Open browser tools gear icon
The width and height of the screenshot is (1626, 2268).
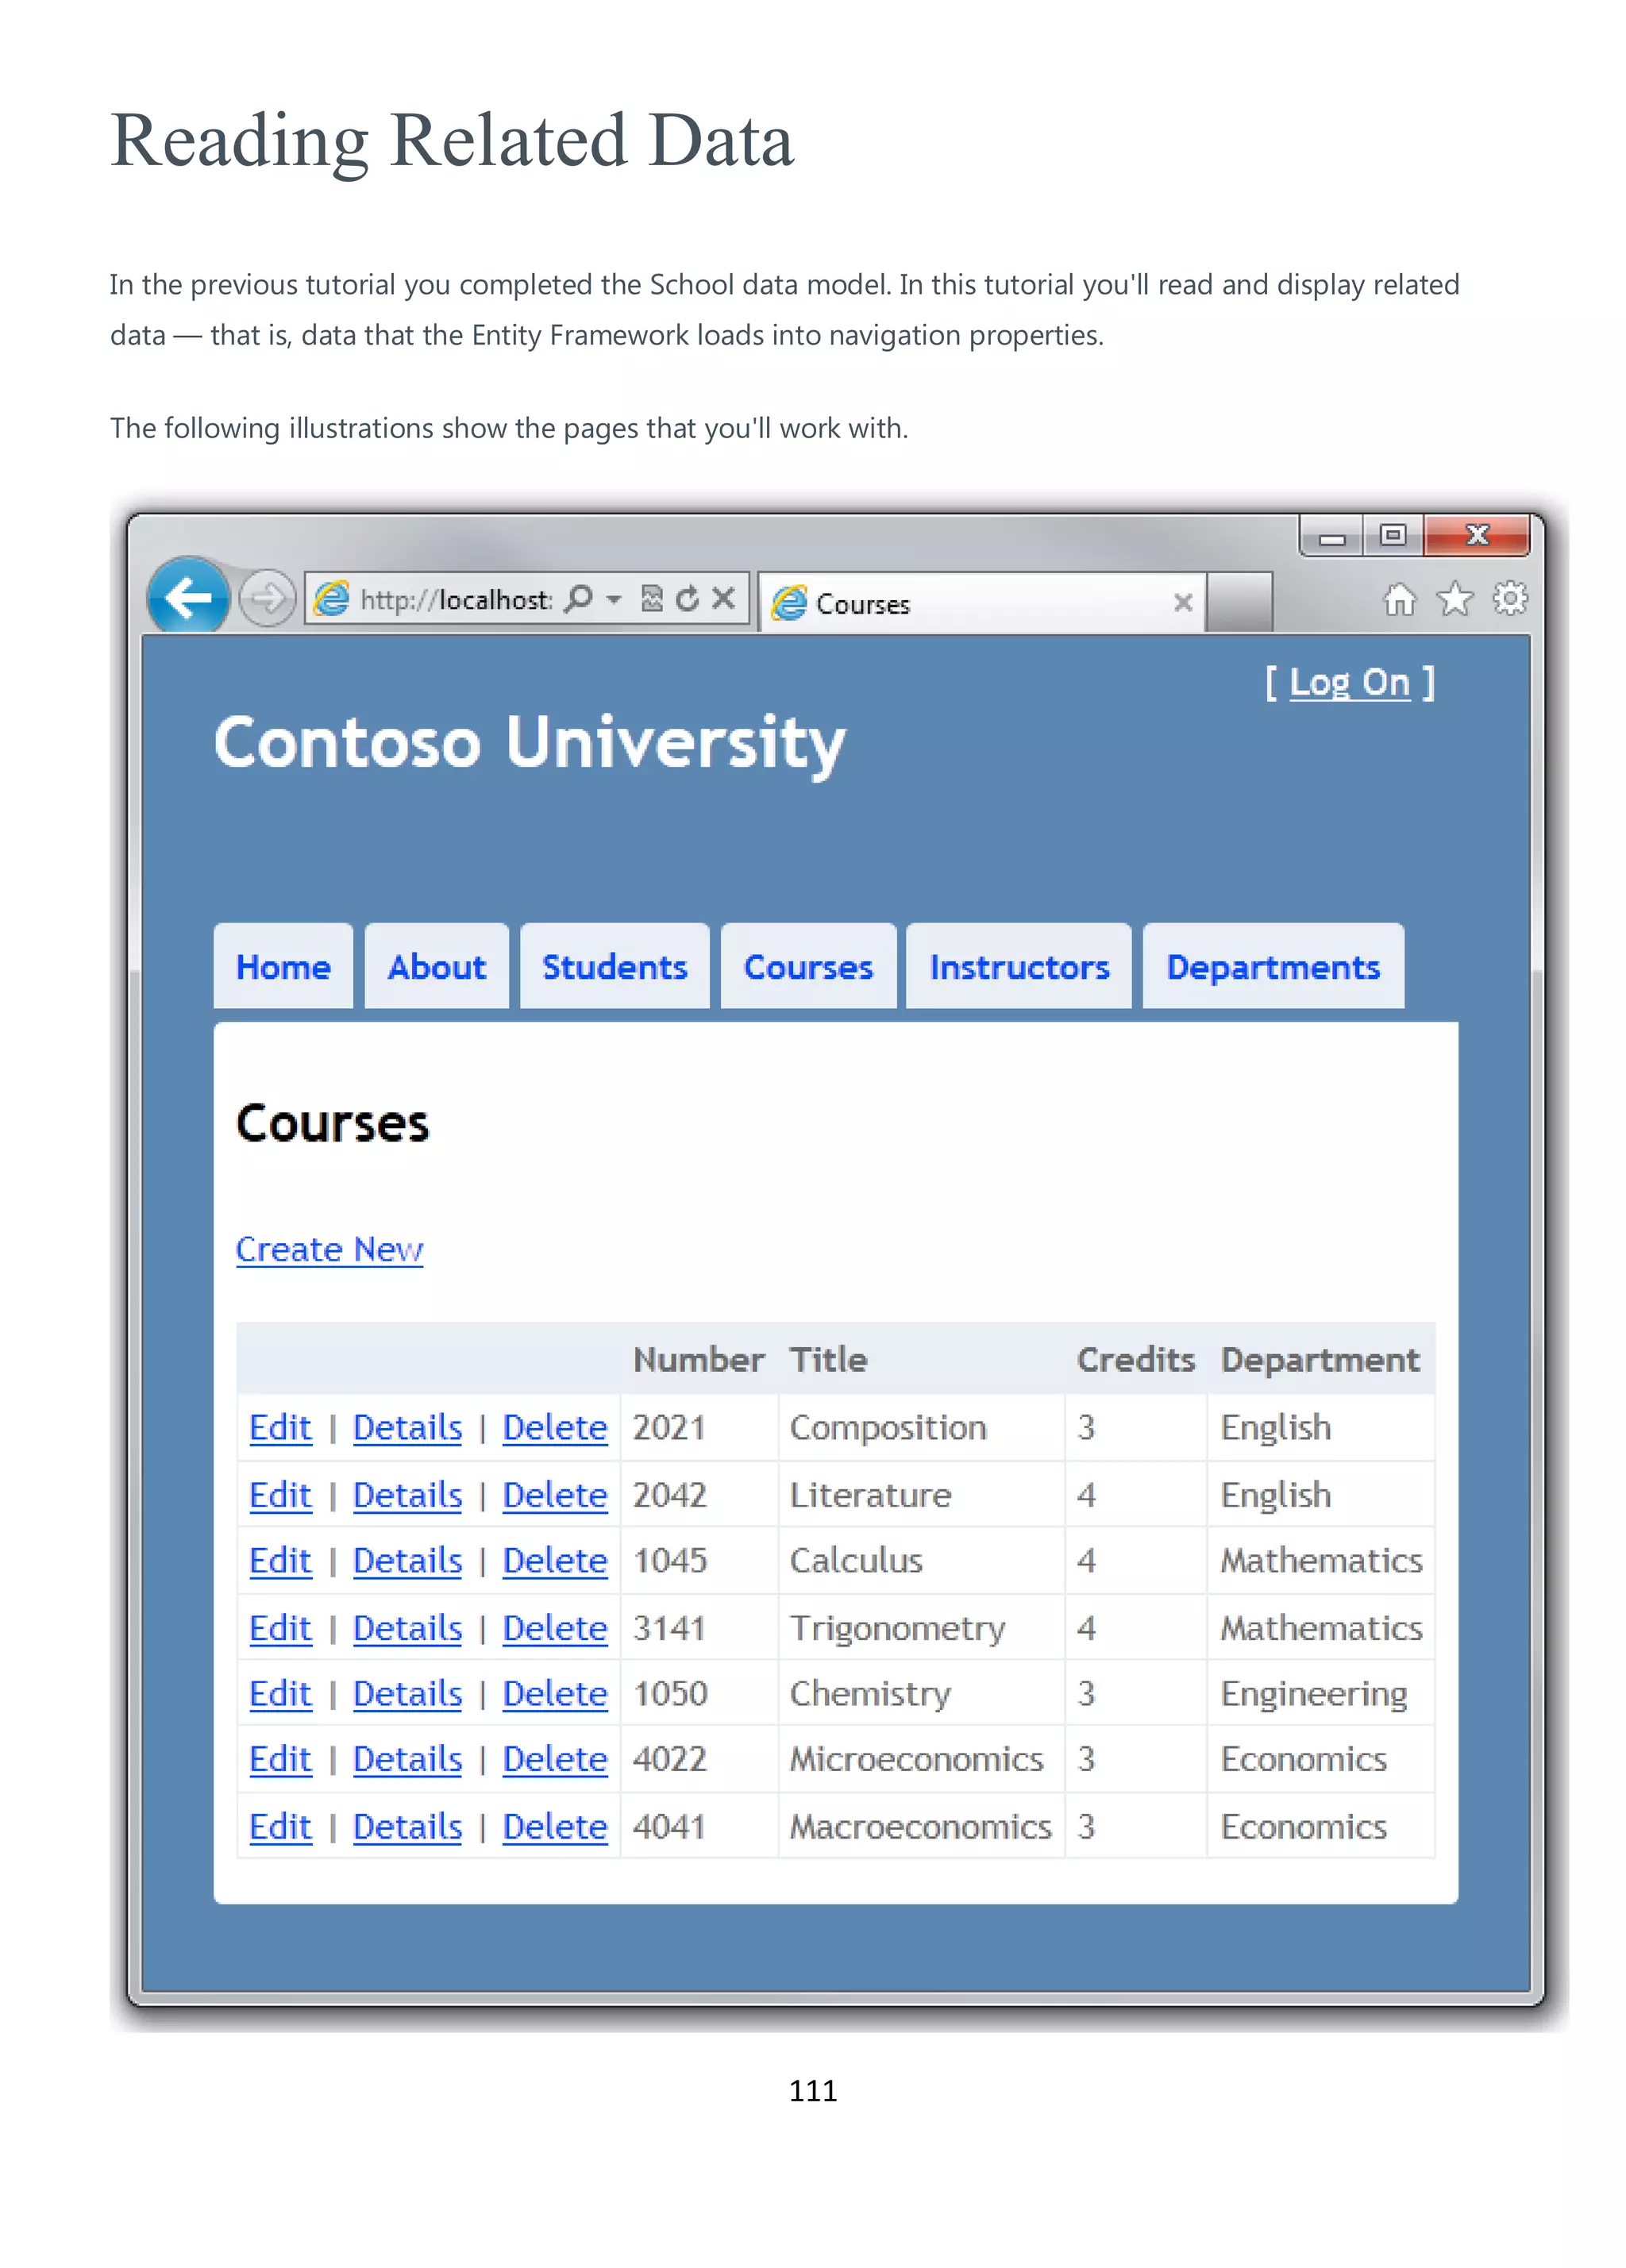point(1510,599)
